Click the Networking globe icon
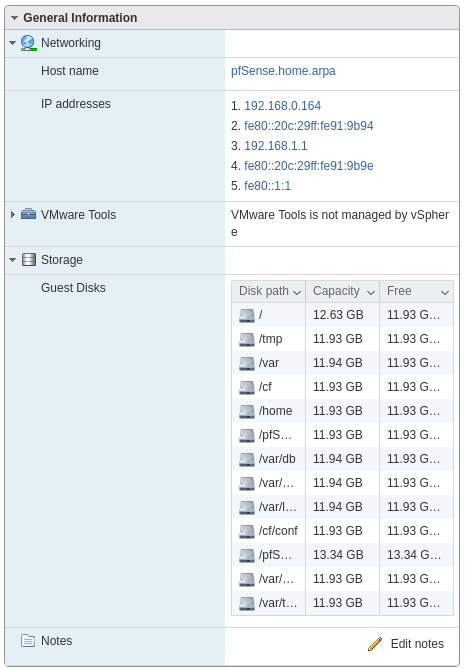Viewport: 465px width, 669px height. pos(29,43)
